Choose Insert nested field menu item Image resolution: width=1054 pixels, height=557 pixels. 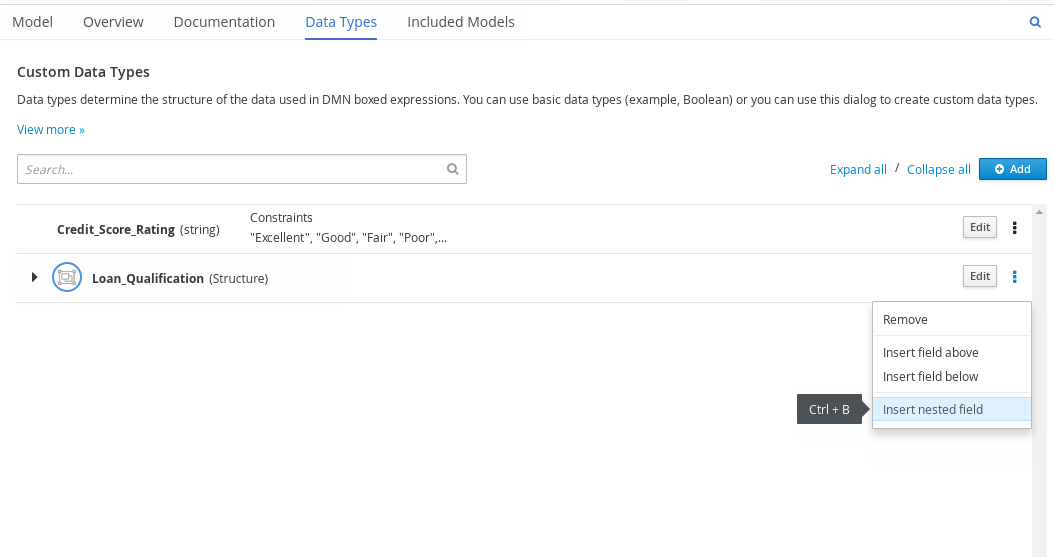[932, 409]
